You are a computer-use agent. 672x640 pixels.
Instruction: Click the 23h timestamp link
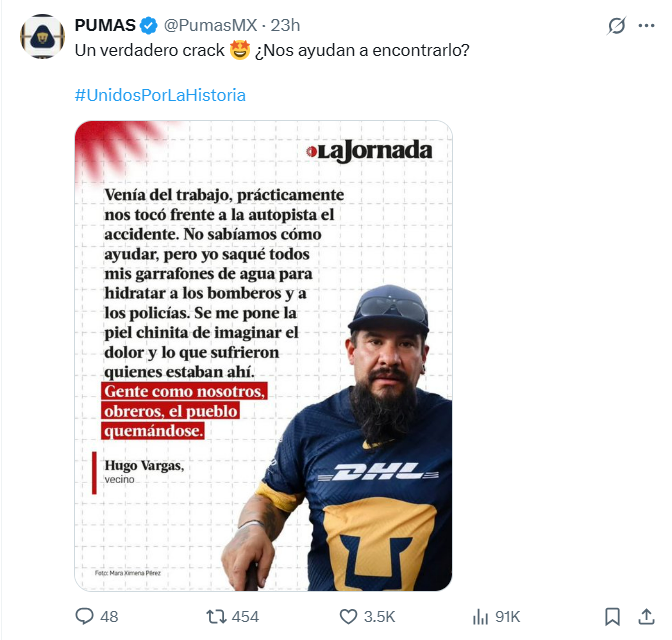[285, 25]
